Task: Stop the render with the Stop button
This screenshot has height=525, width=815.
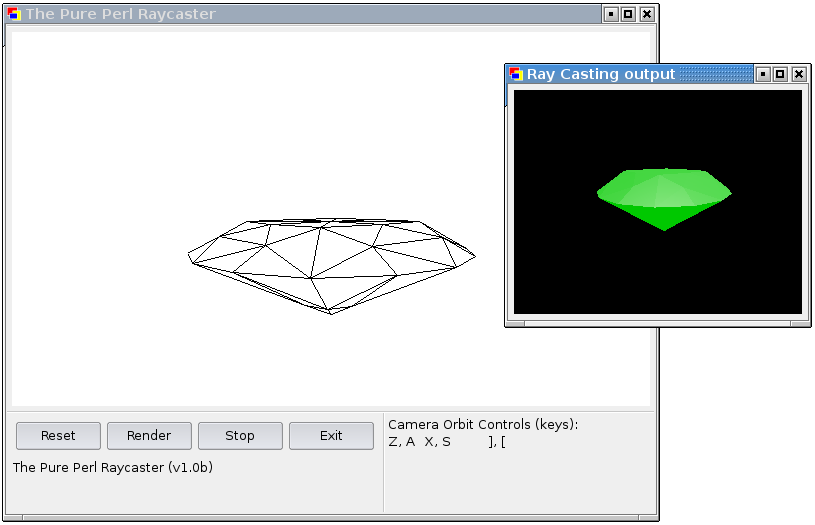Action: (240, 436)
